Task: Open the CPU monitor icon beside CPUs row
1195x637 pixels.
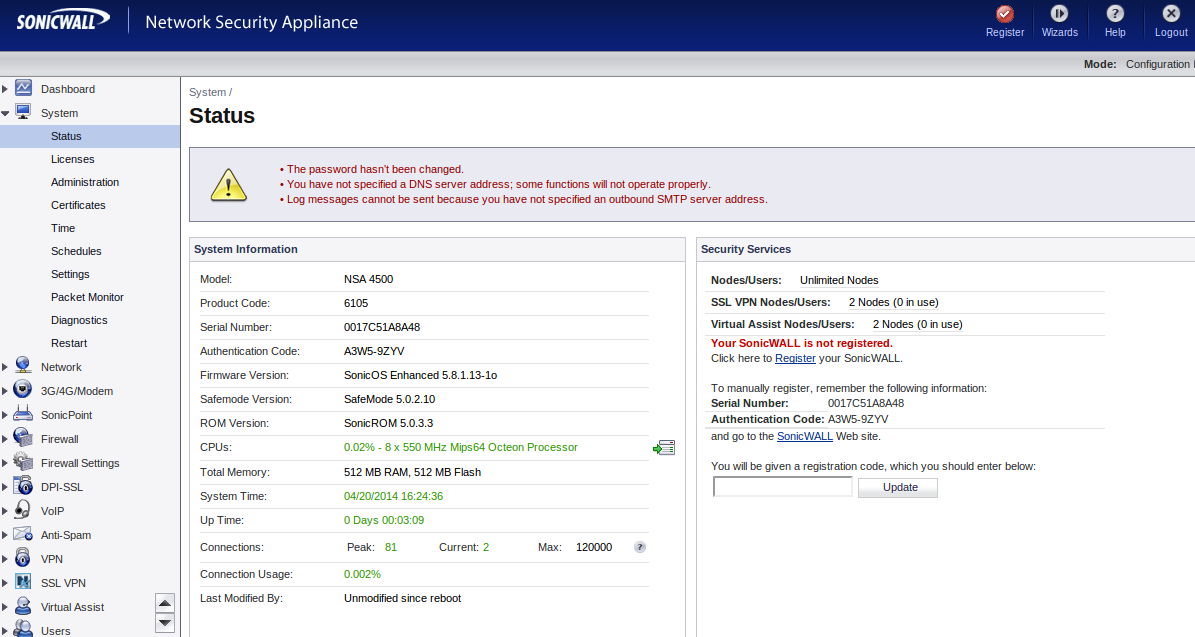Action: (664, 448)
